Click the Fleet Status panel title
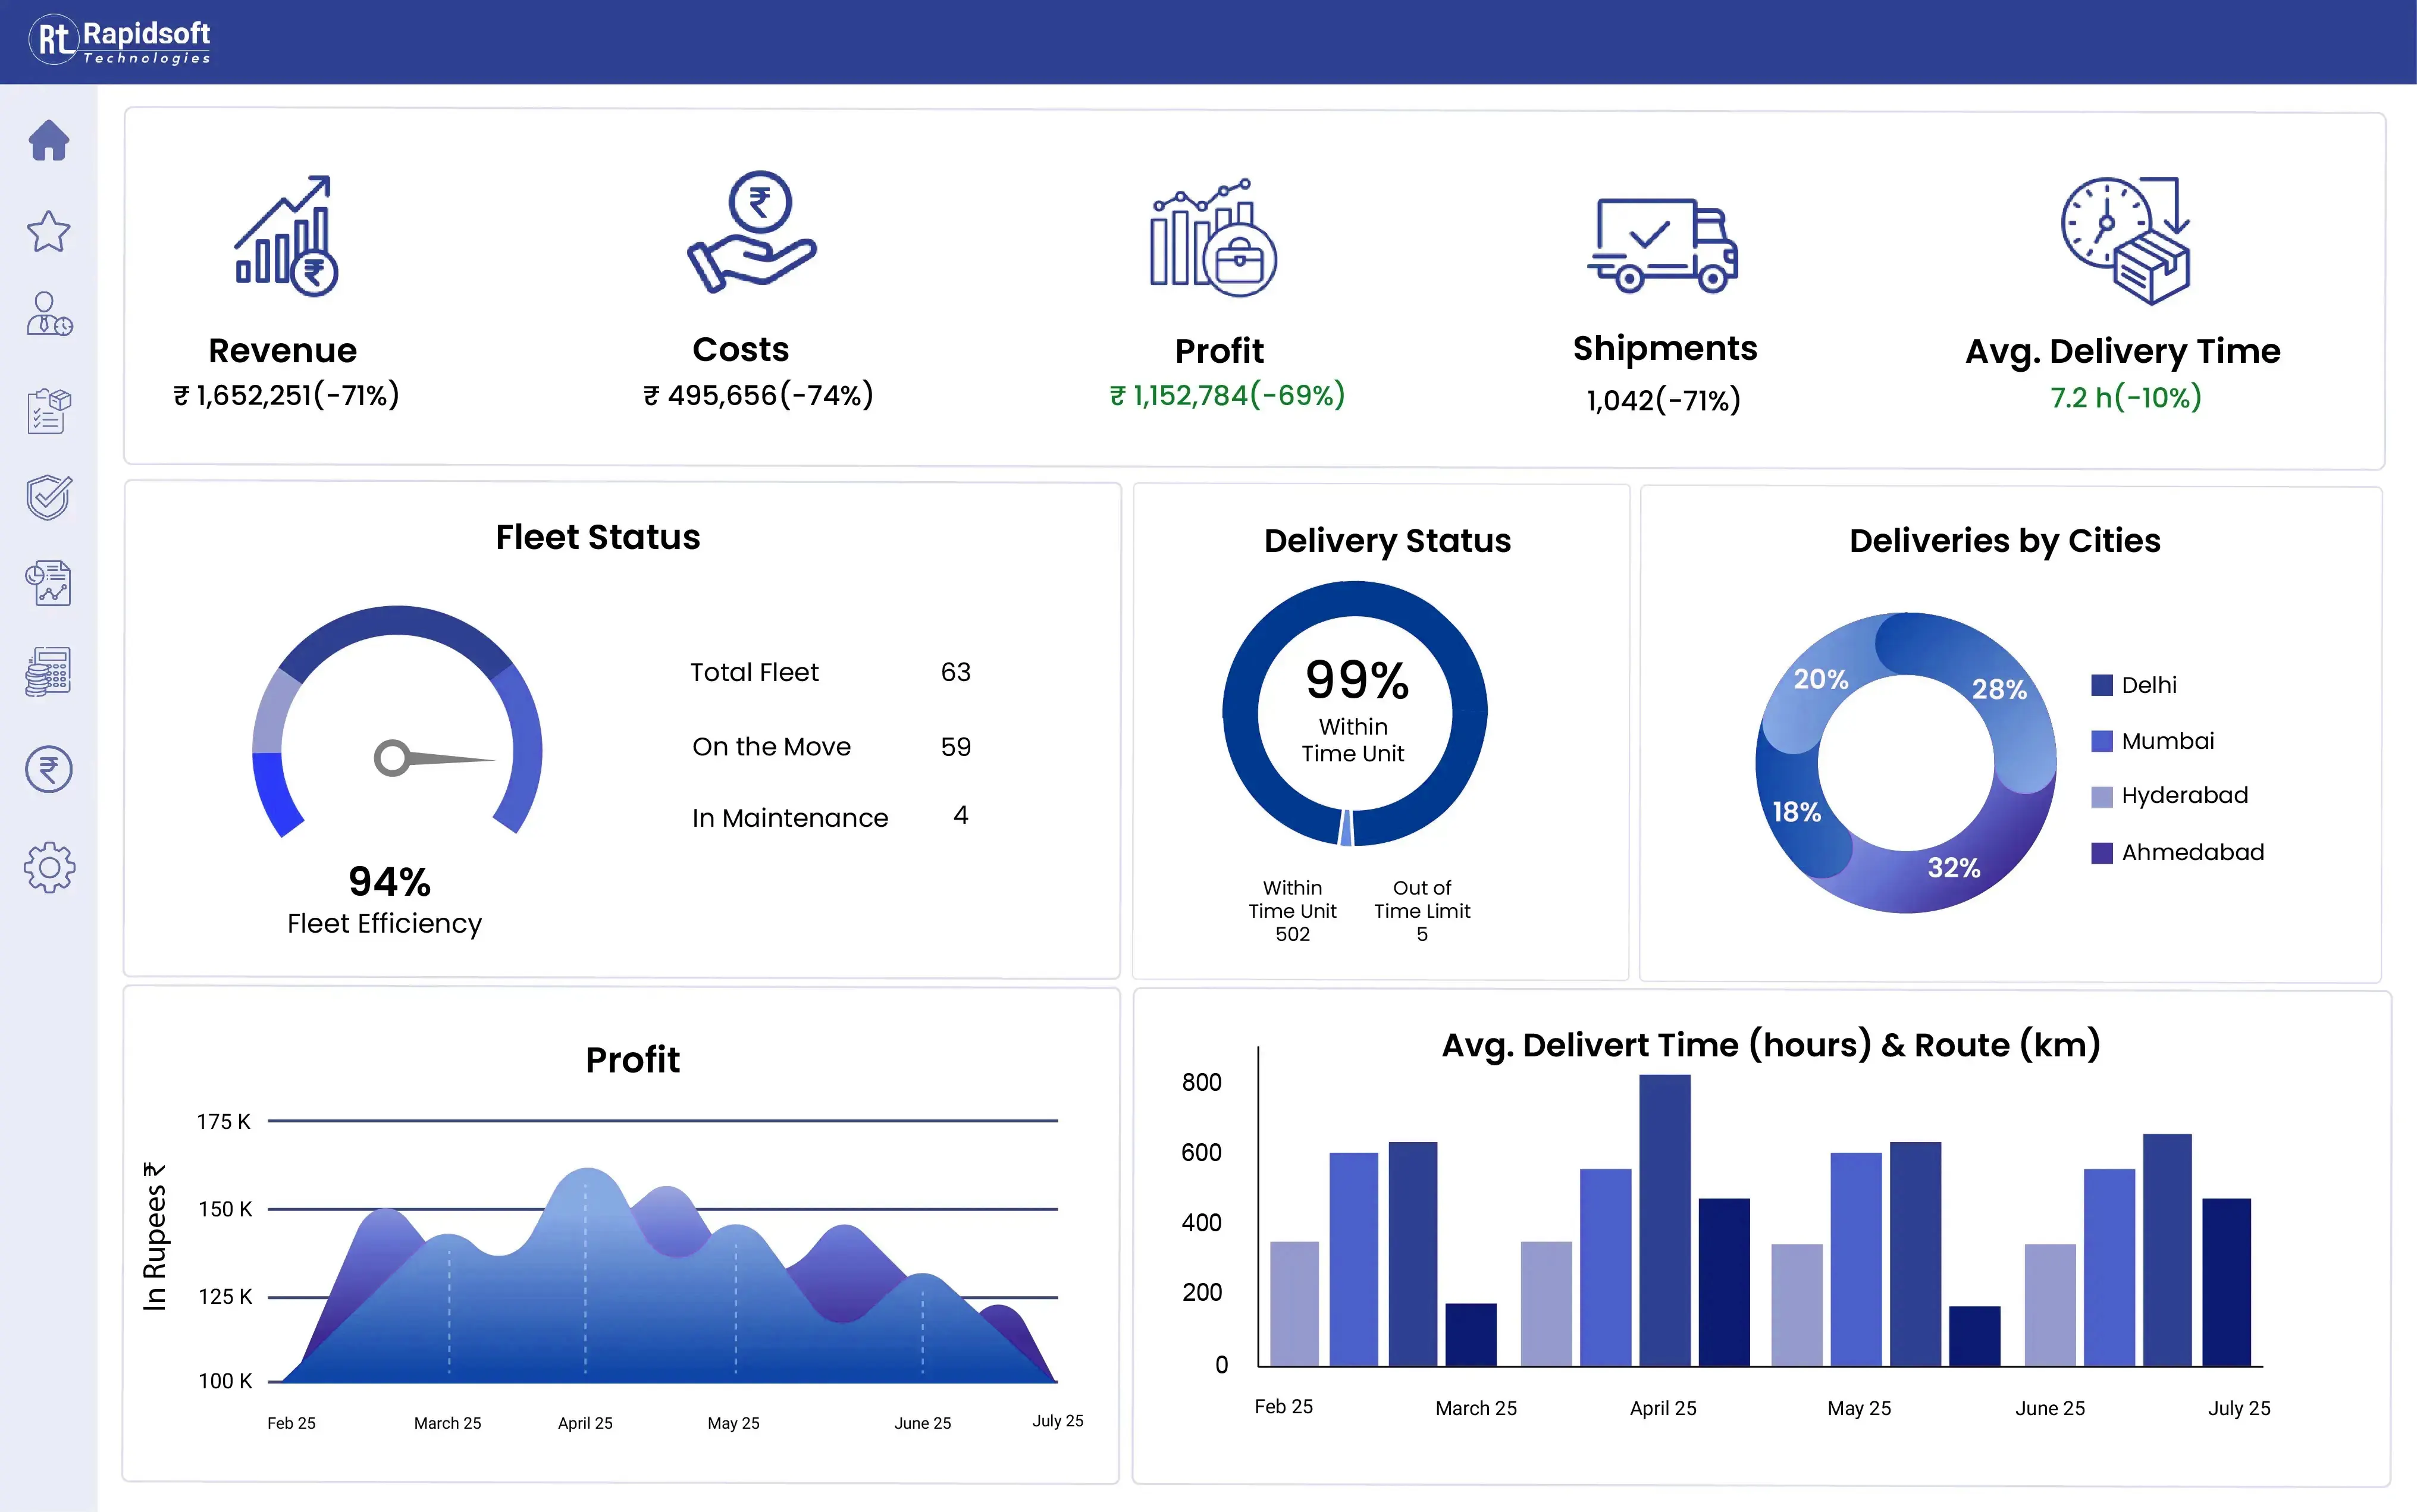2417x1512 pixels. tap(598, 538)
